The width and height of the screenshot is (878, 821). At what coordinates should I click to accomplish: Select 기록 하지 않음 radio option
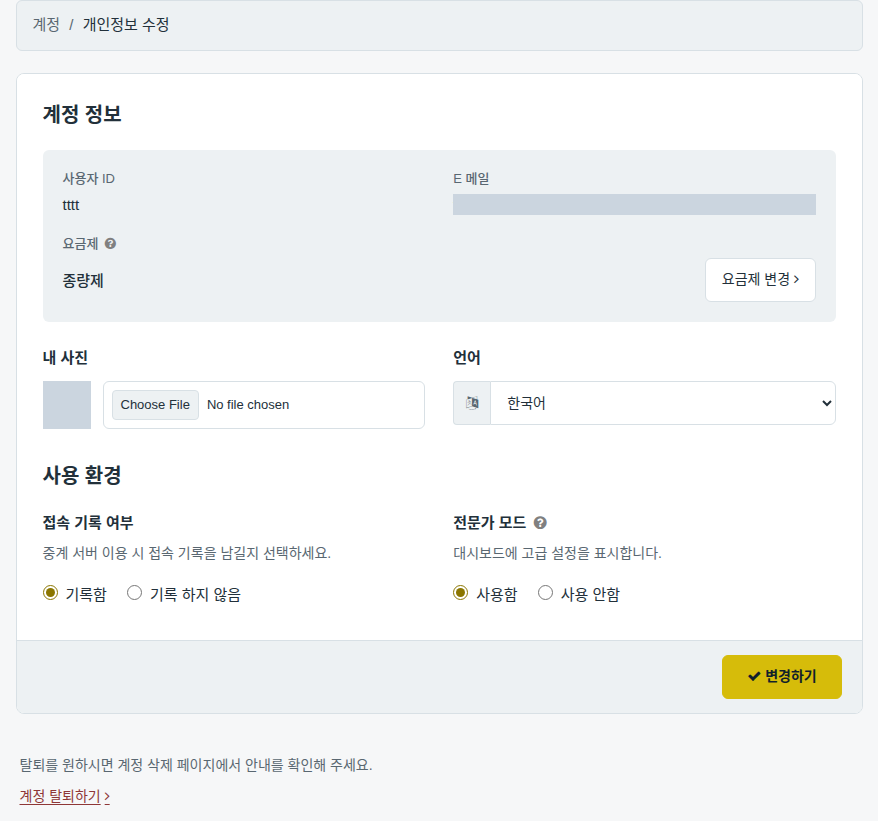tap(134, 593)
